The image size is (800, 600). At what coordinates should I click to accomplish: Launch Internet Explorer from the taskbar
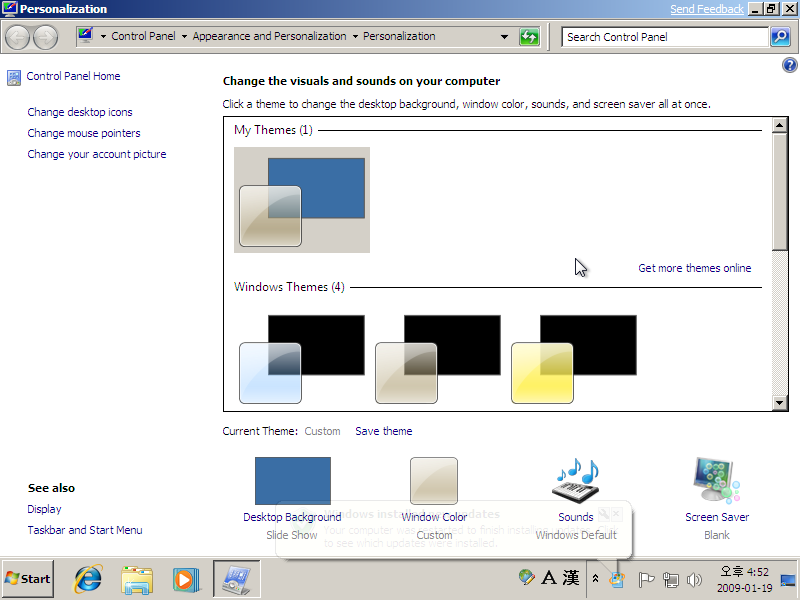coord(88,579)
